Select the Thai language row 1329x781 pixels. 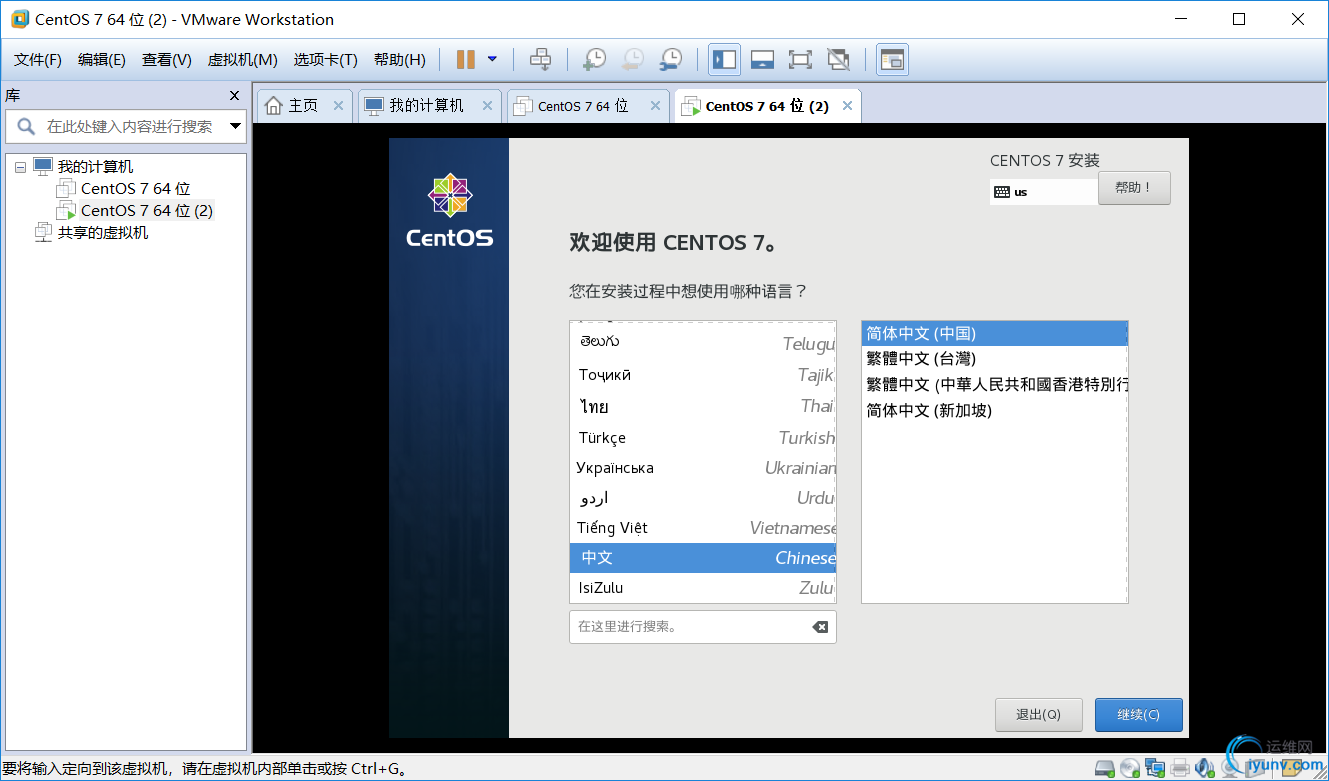click(702, 406)
